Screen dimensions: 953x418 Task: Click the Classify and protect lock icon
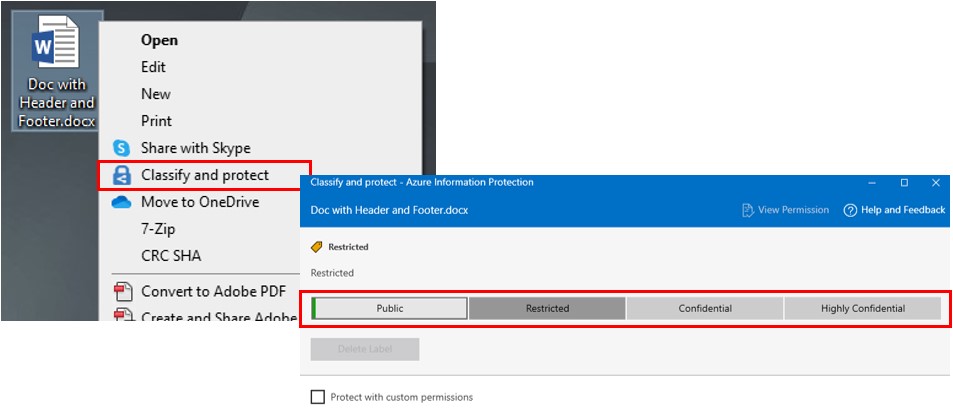(122, 176)
